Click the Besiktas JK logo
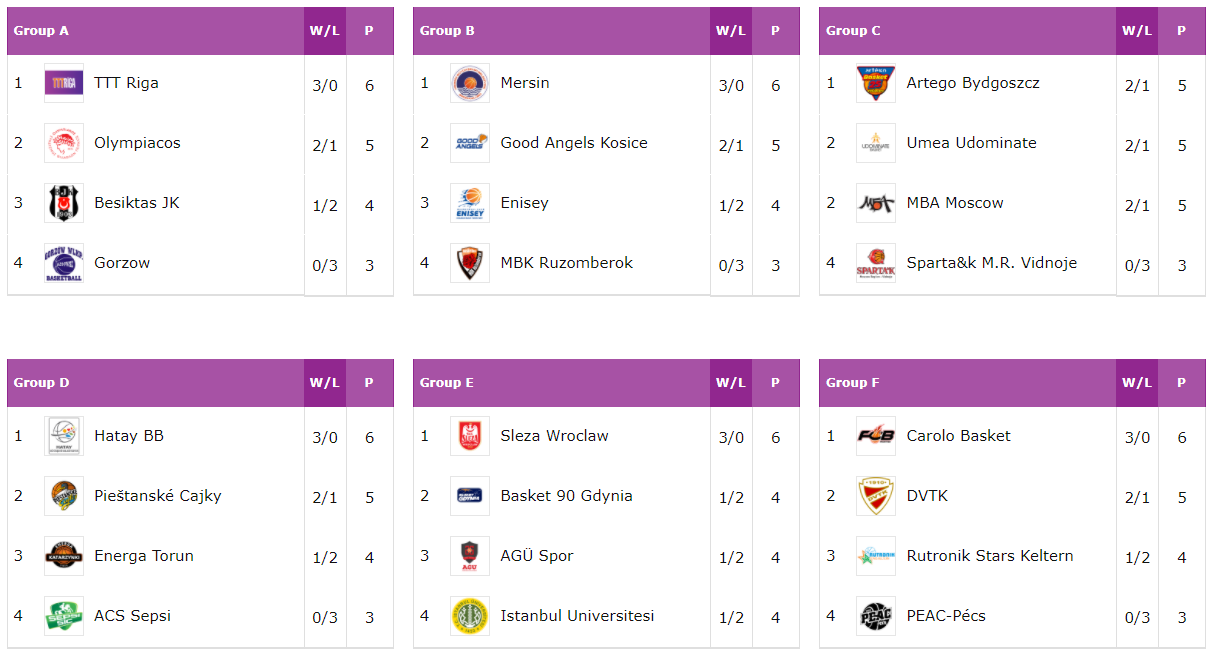This screenshot has height=658, width=1217. 64,203
